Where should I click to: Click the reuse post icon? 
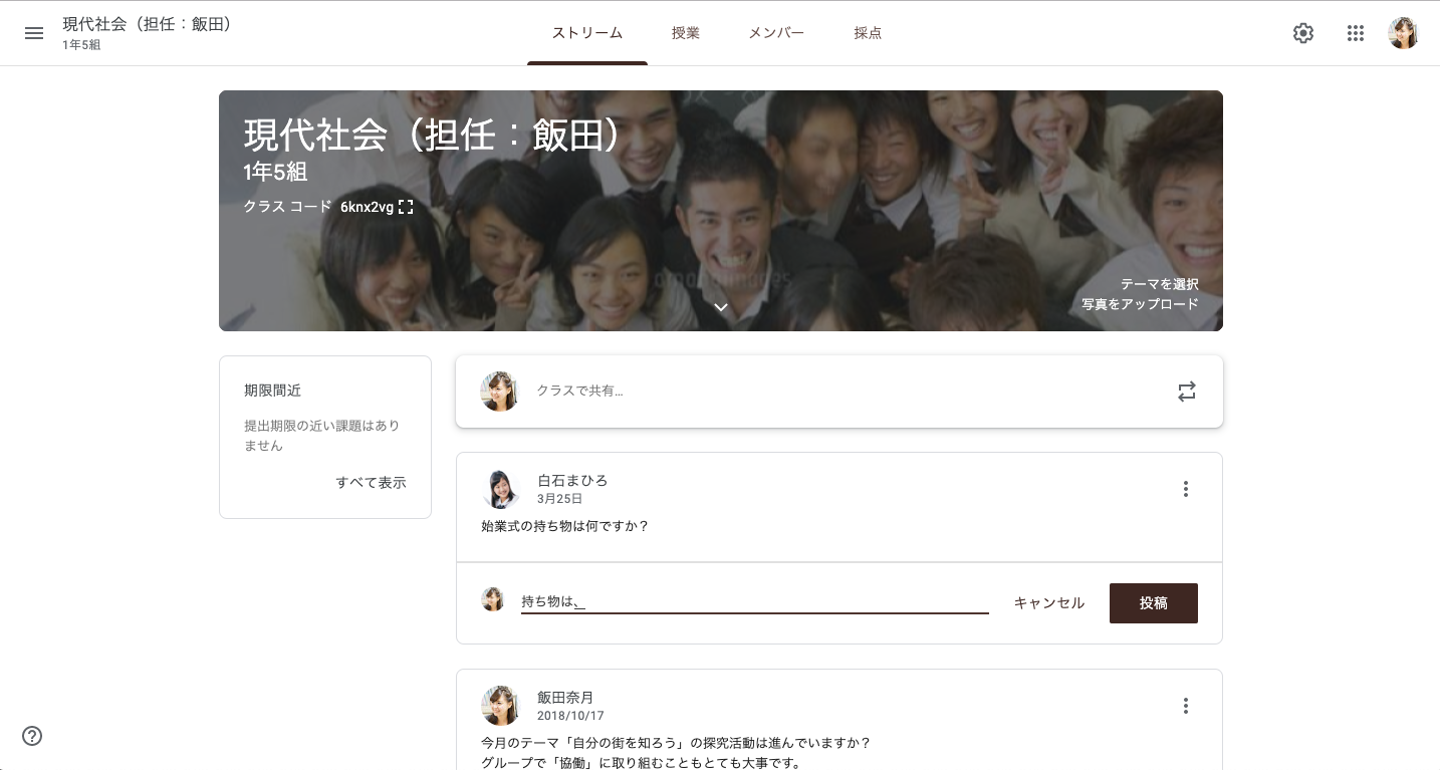1186,391
